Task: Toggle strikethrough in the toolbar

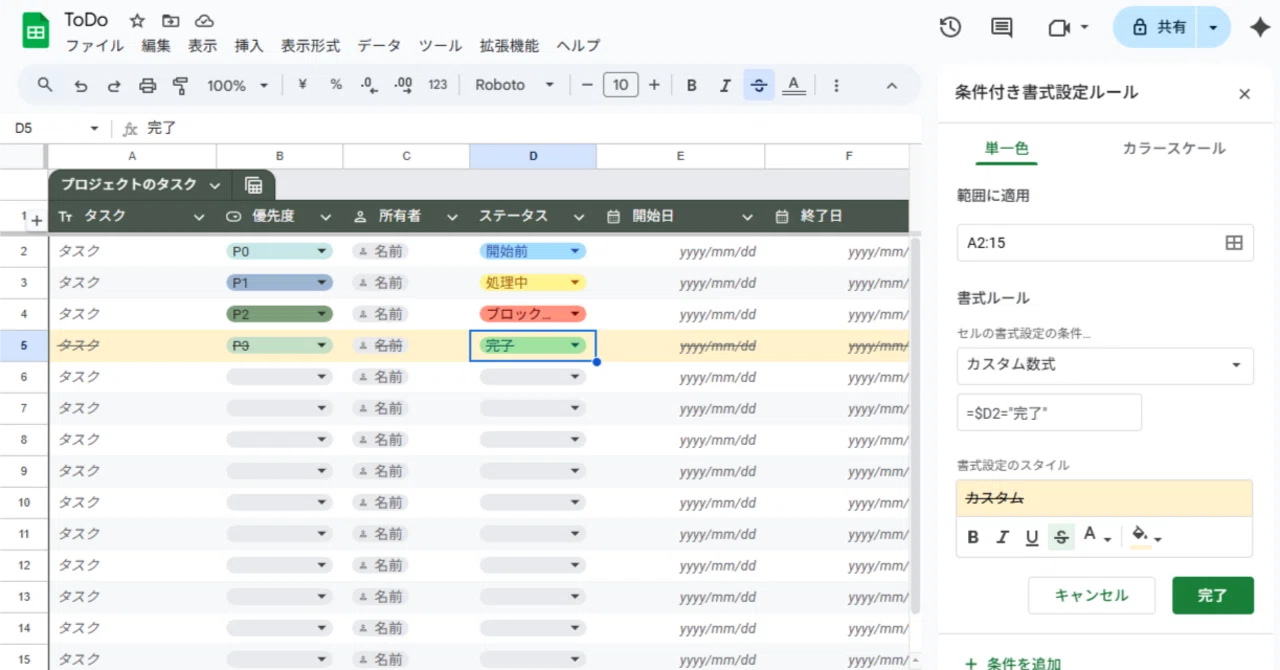Action: pos(759,85)
